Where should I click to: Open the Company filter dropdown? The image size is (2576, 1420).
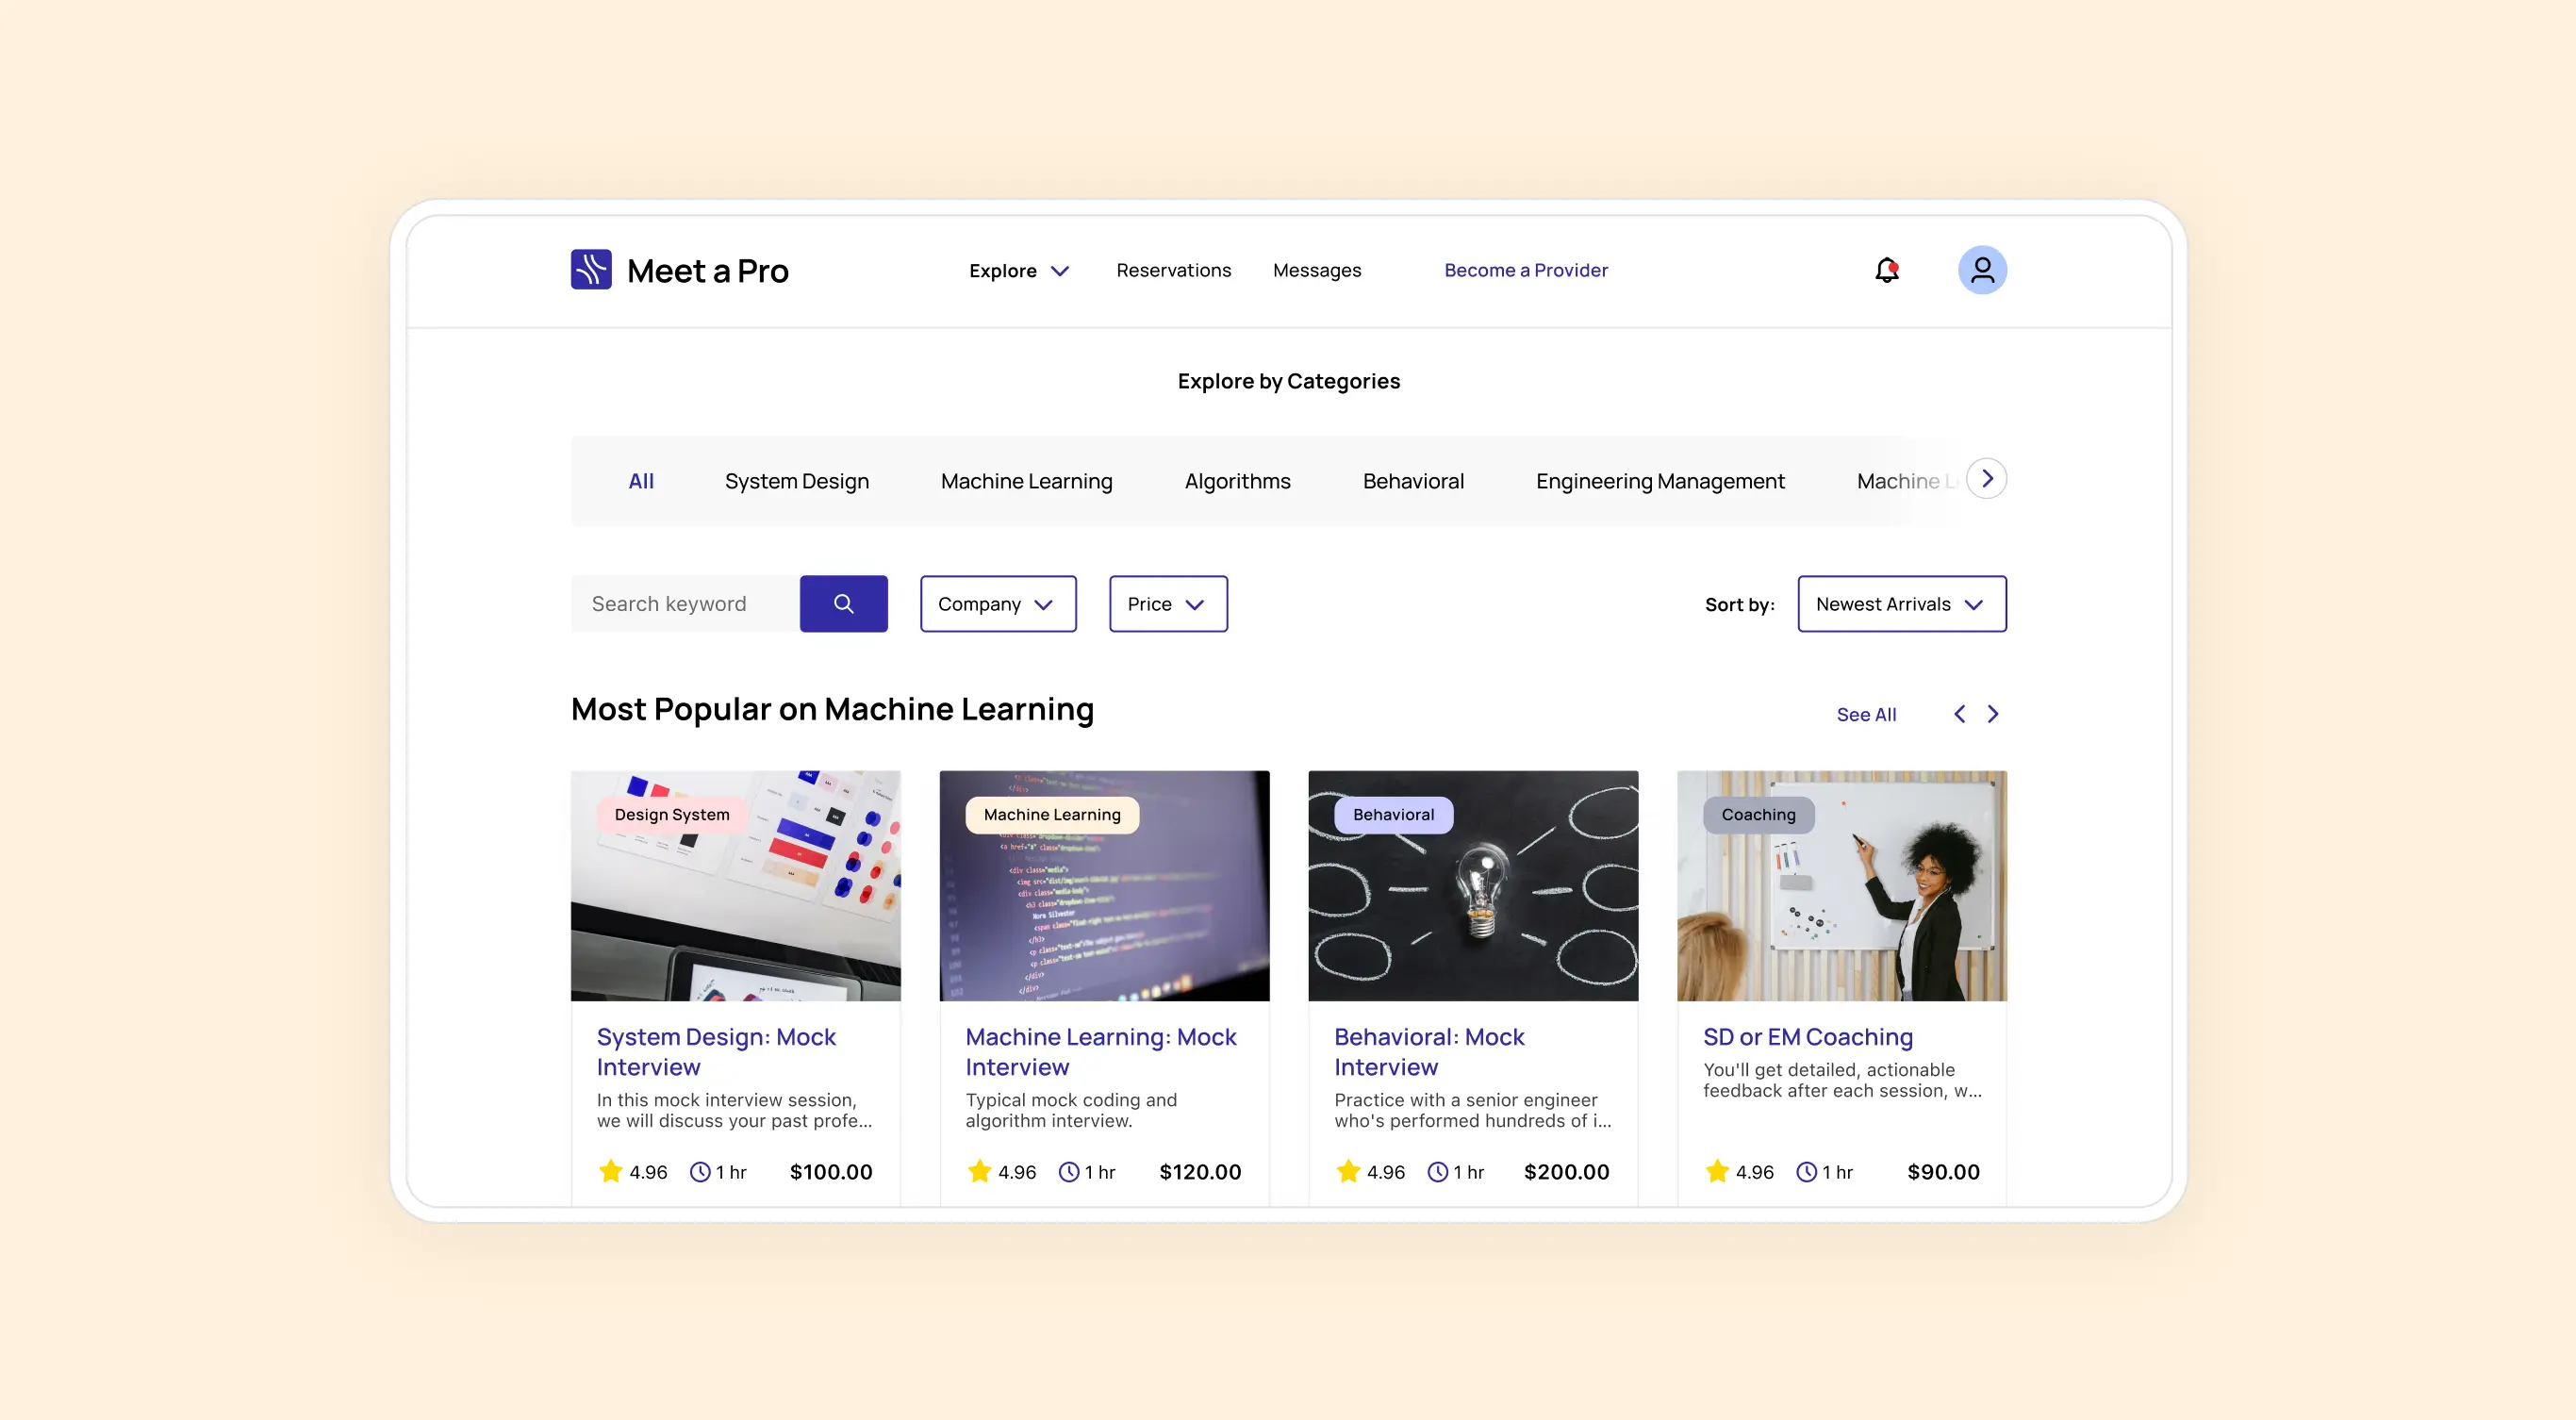point(997,604)
